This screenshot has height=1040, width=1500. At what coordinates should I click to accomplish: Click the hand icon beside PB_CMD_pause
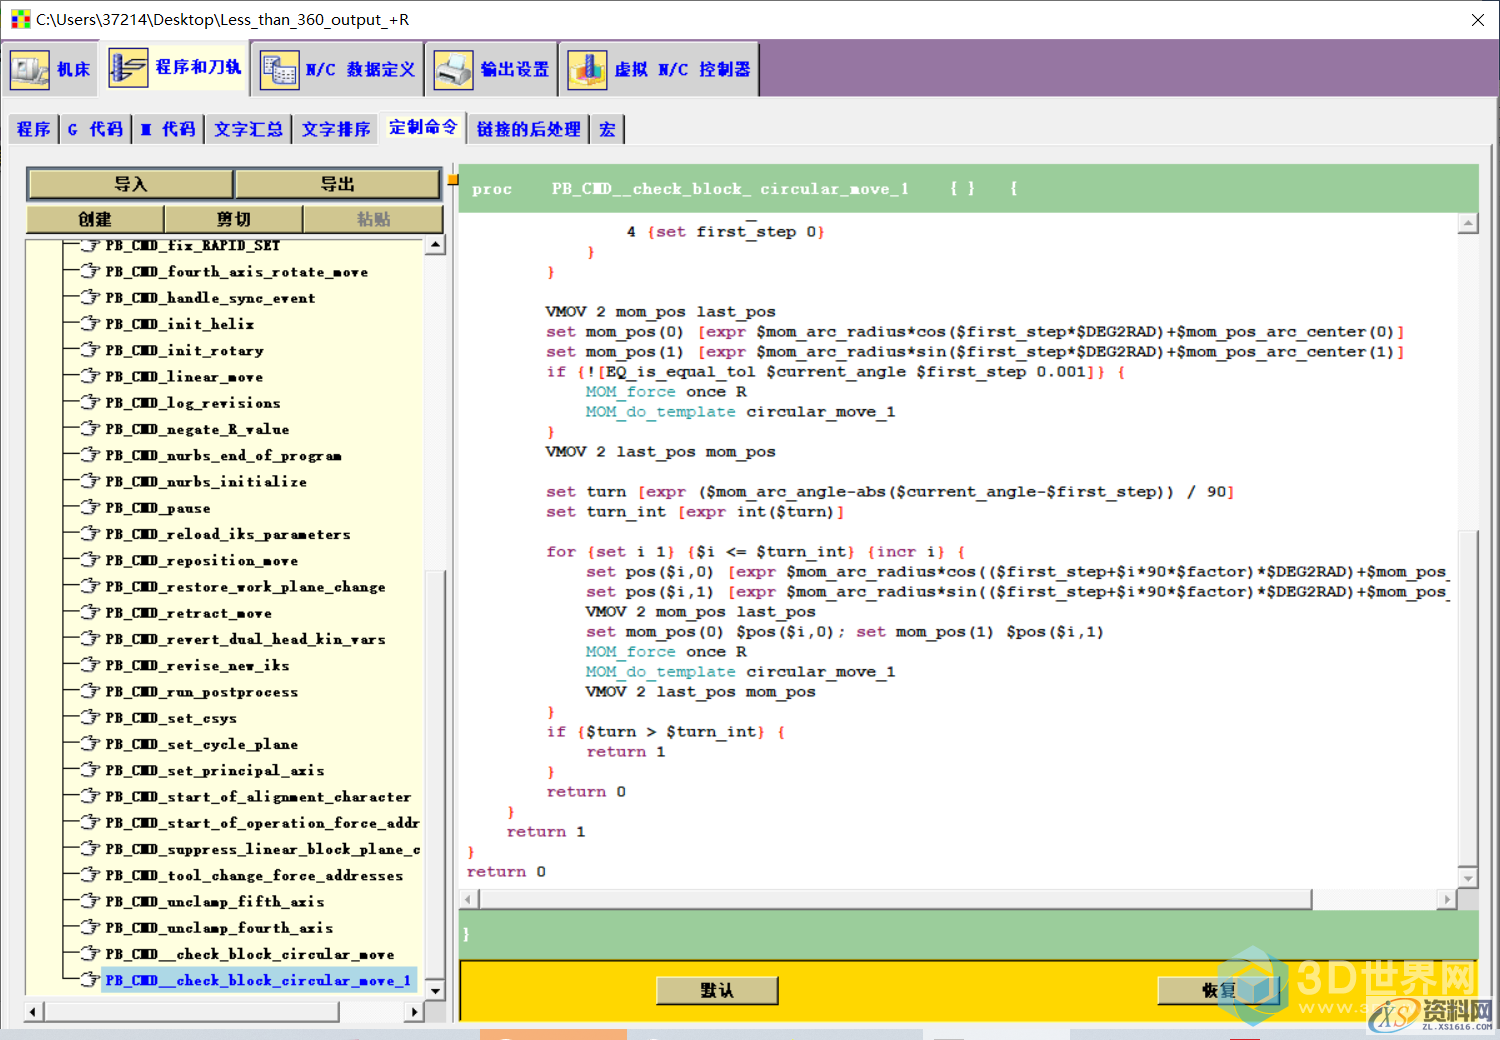pos(91,508)
